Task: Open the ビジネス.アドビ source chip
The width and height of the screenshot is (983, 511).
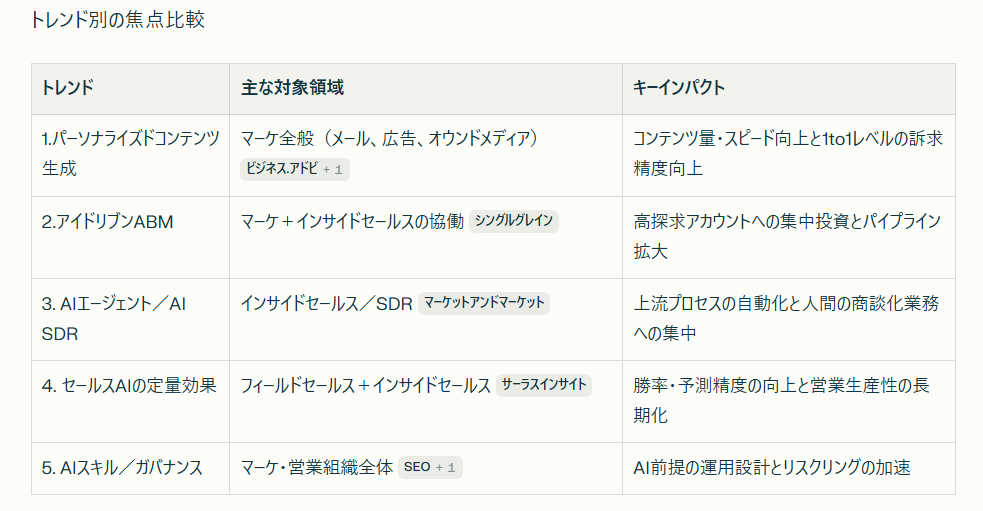Action: 295,169
